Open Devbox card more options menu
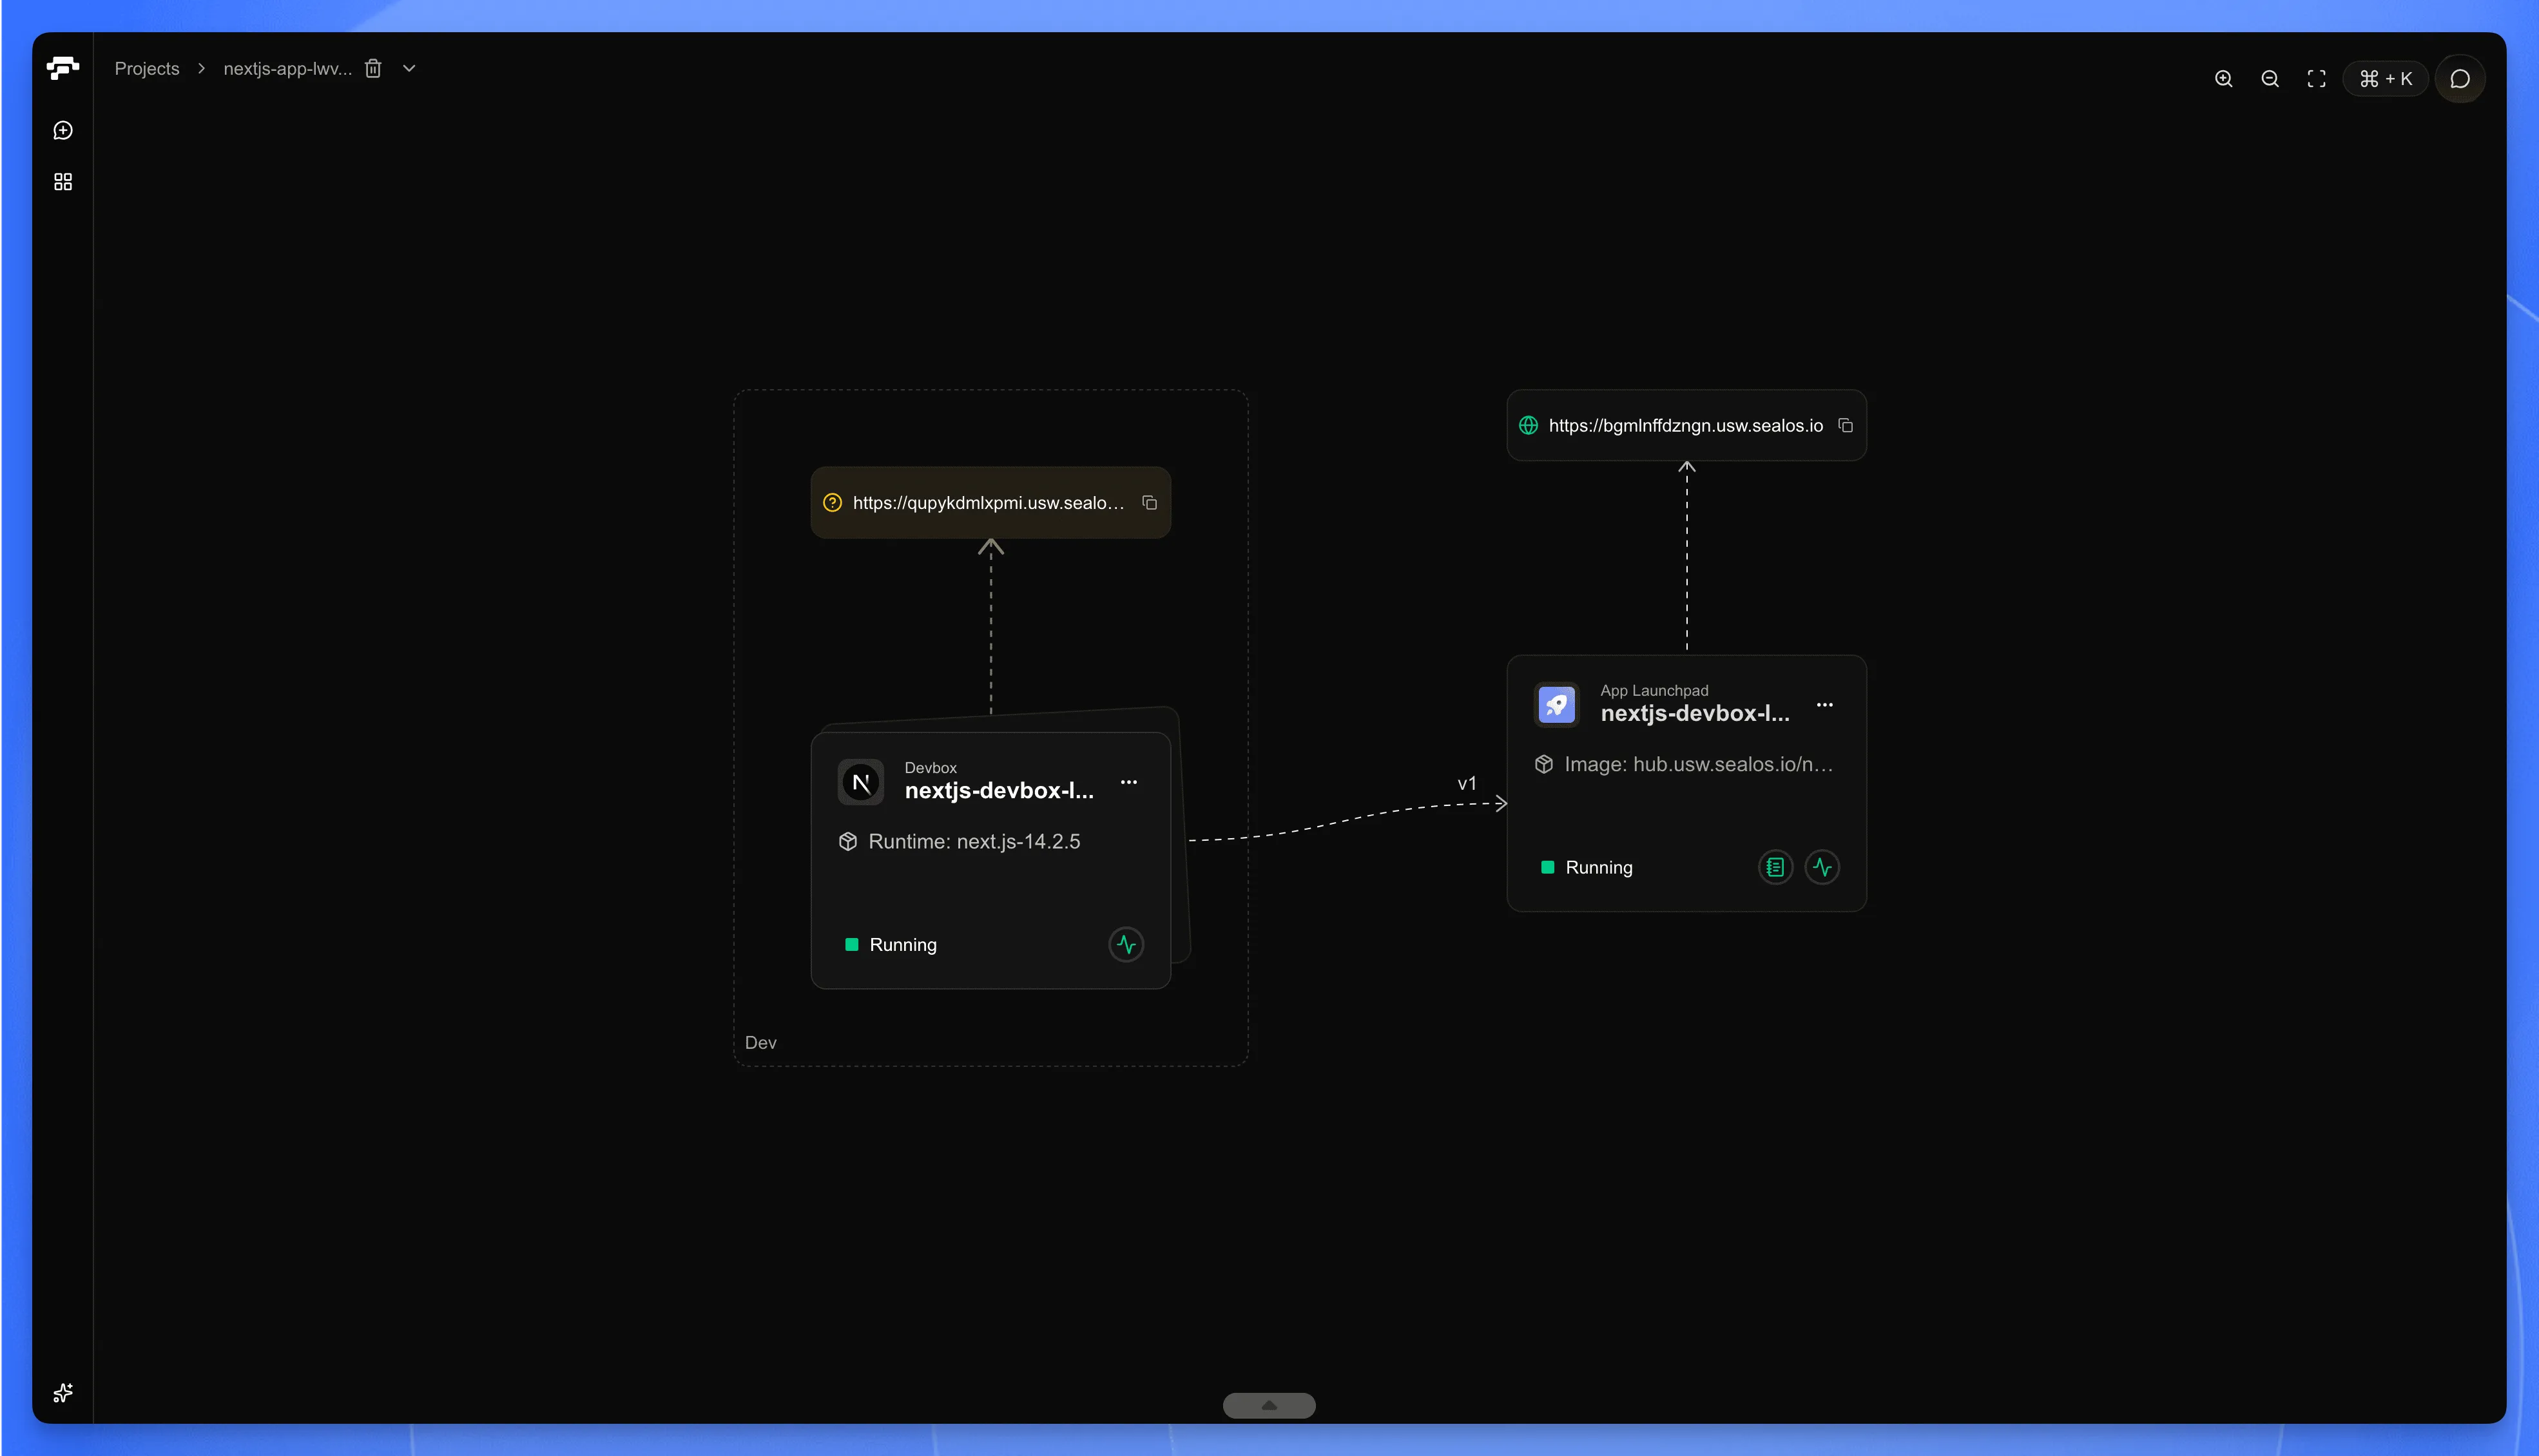Image resolution: width=2539 pixels, height=1456 pixels. tap(1129, 782)
